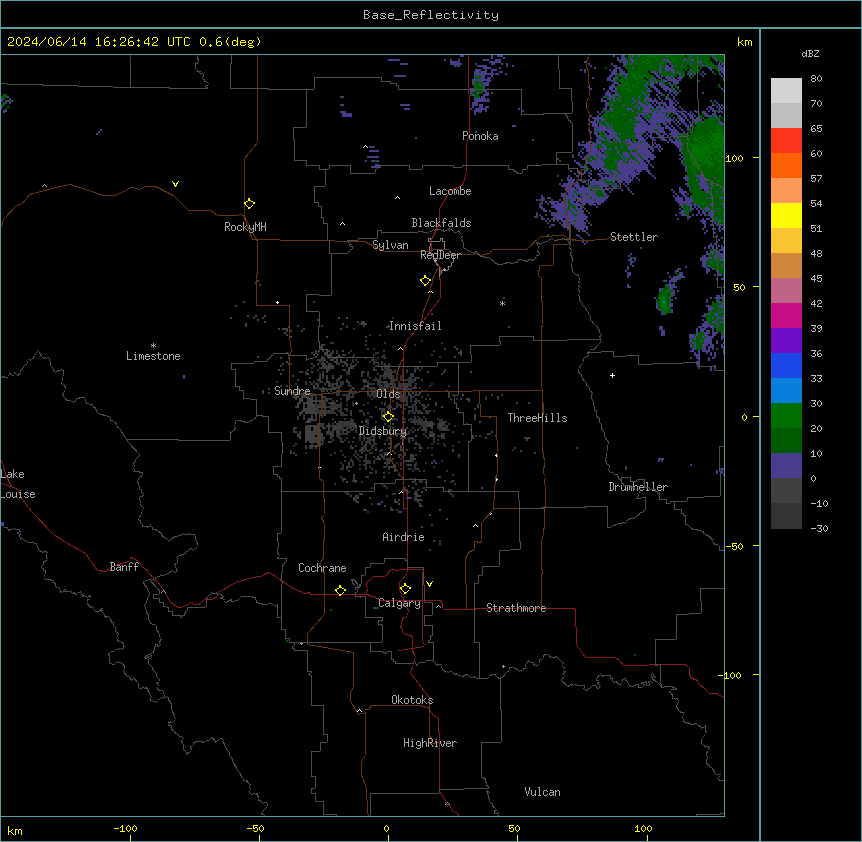Click the asterisk marker above Limestone
862x842 pixels.
[x=153, y=345]
